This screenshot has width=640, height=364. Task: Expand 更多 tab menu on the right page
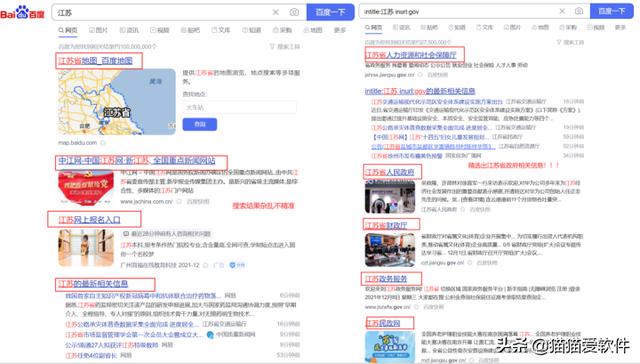(x=620, y=27)
